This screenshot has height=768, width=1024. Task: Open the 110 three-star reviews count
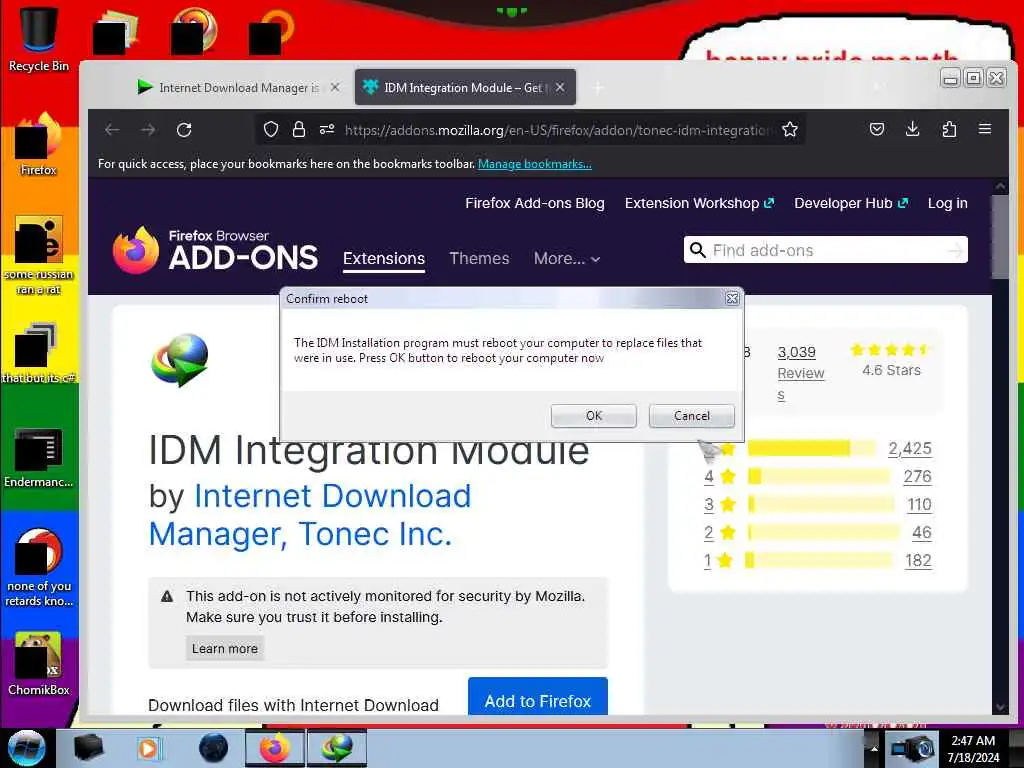pyautogui.click(x=919, y=505)
